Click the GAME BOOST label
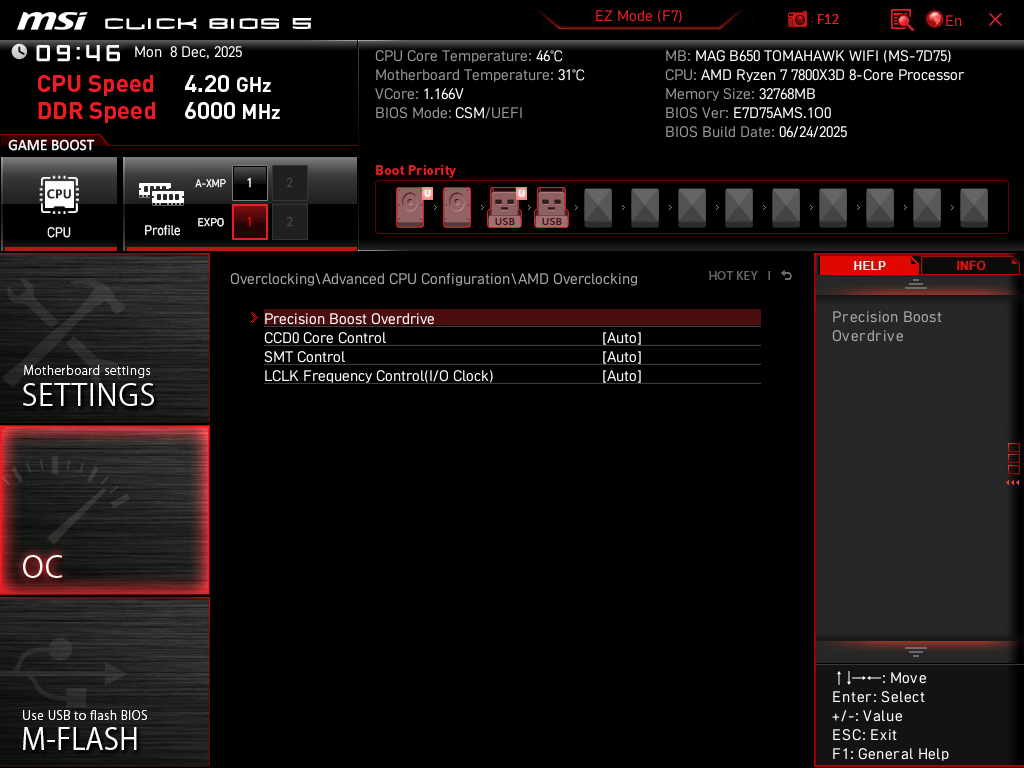Screen dimensions: 1024x768 (51, 145)
